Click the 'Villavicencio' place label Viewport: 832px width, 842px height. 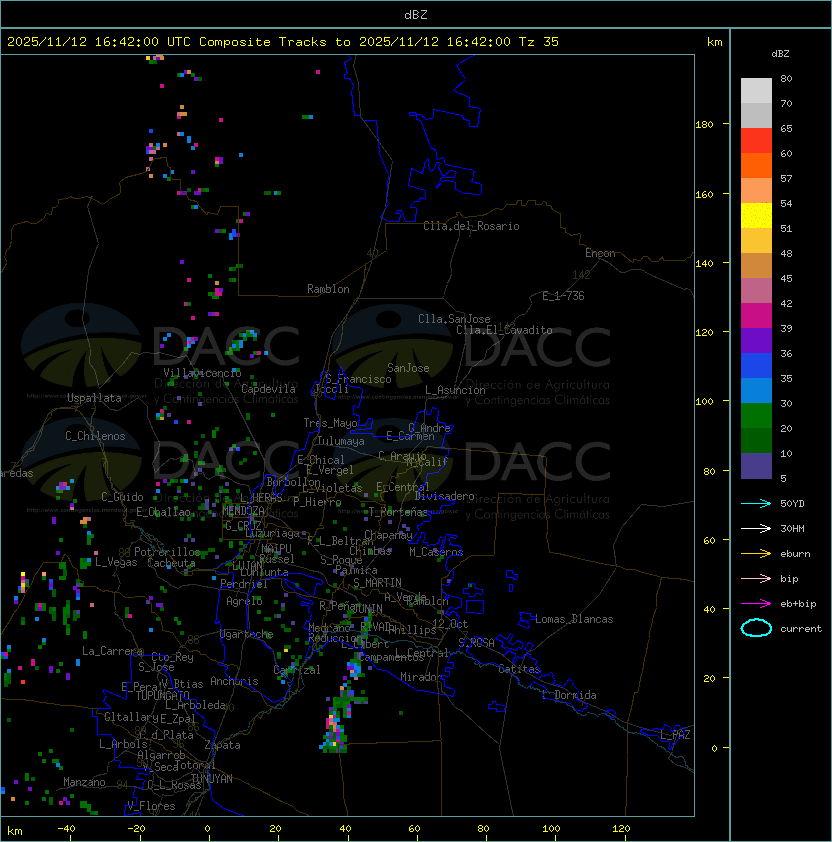pos(202,373)
